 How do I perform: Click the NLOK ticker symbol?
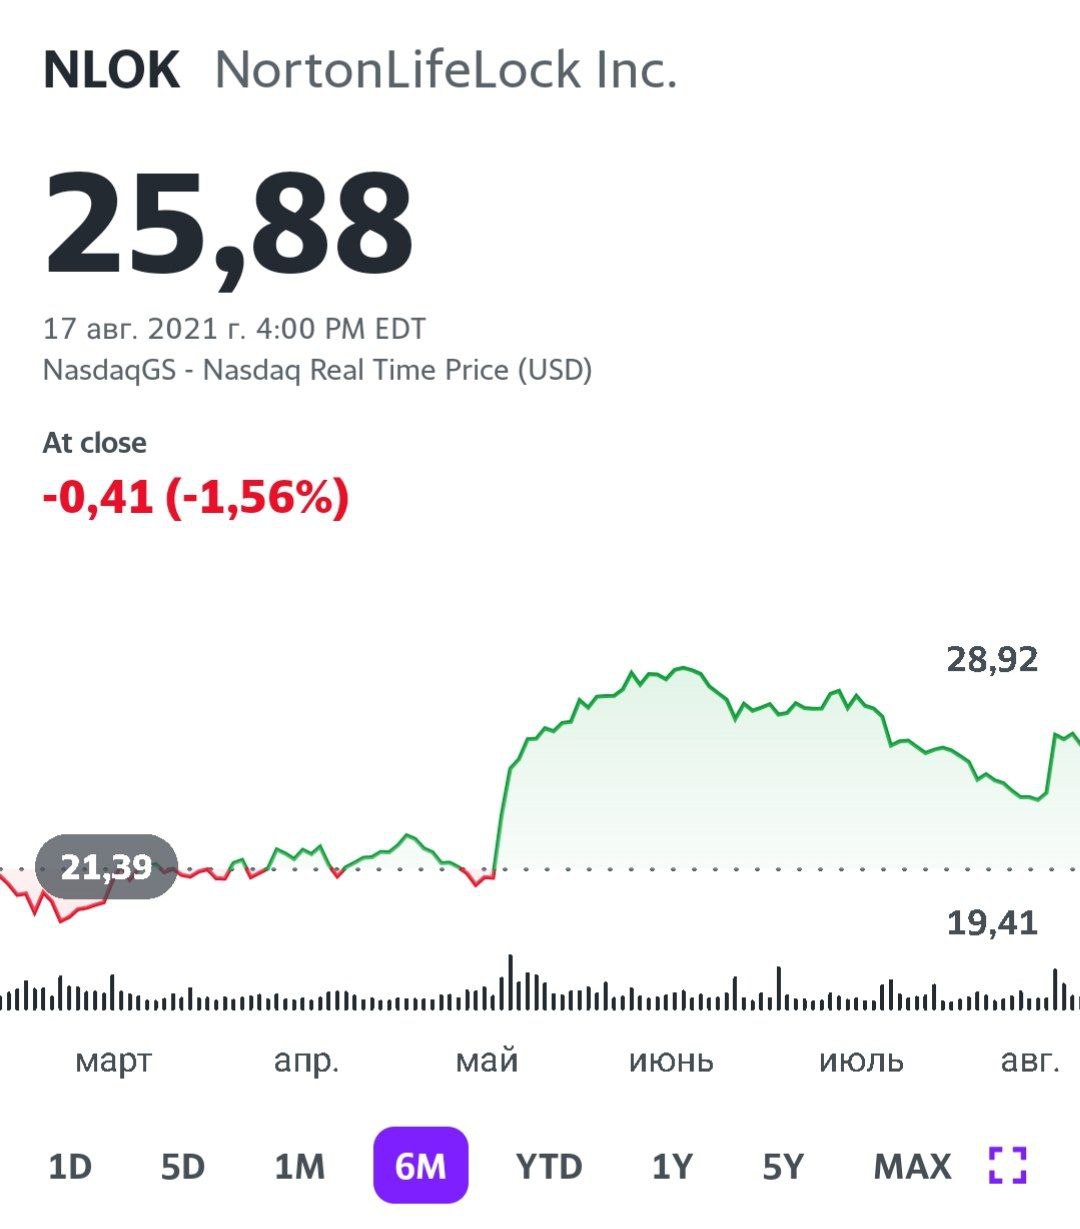(x=112, y=70)
